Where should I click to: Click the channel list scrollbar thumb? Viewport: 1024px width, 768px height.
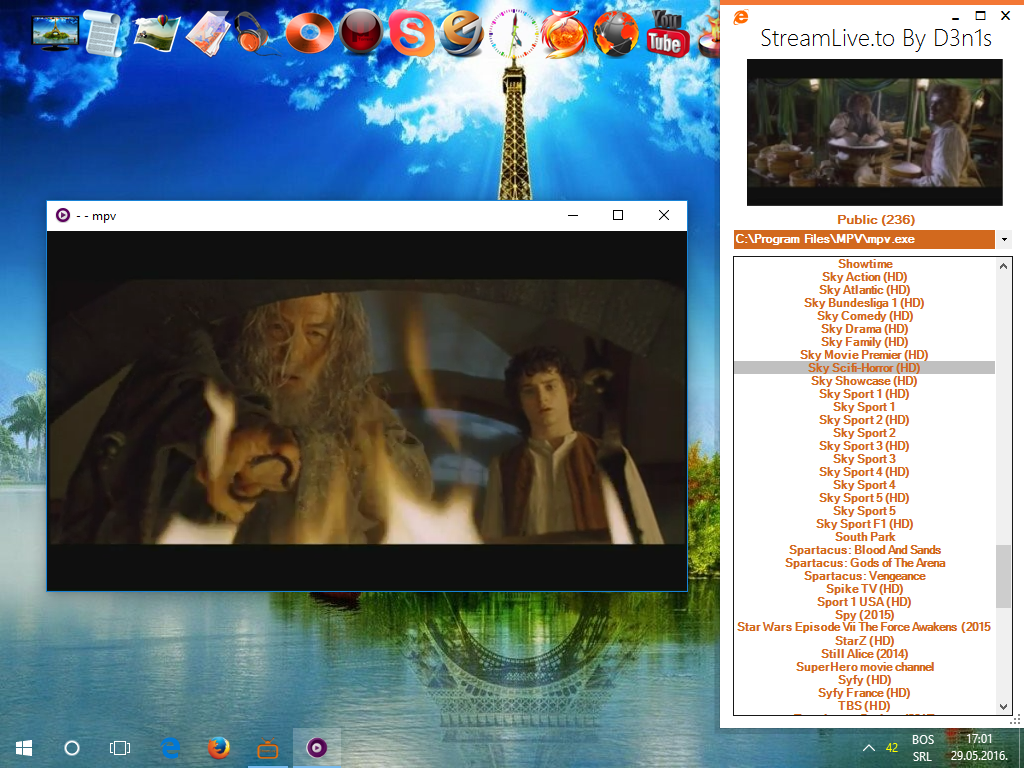[x=1003, y=577]
